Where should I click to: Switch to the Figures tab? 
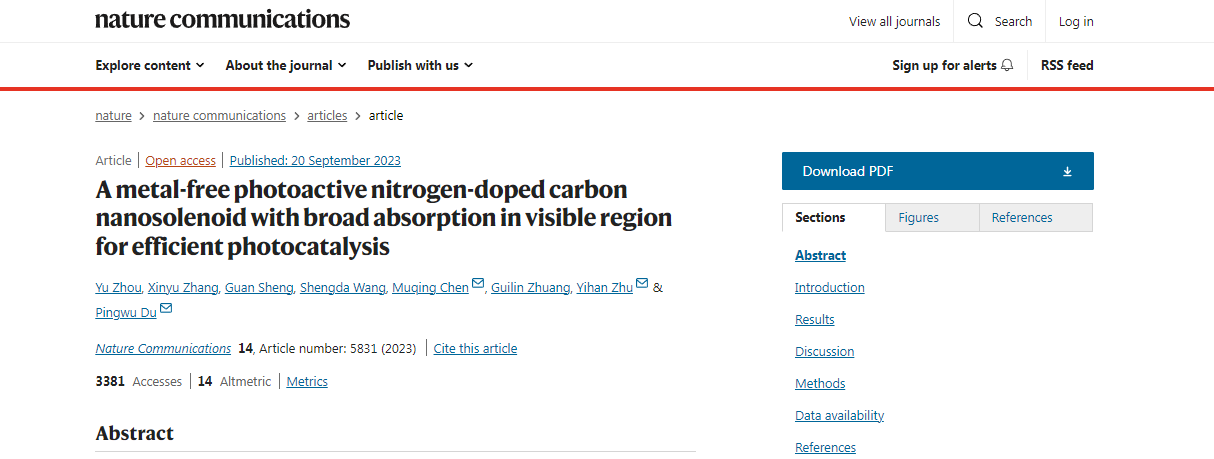point(918,217)
